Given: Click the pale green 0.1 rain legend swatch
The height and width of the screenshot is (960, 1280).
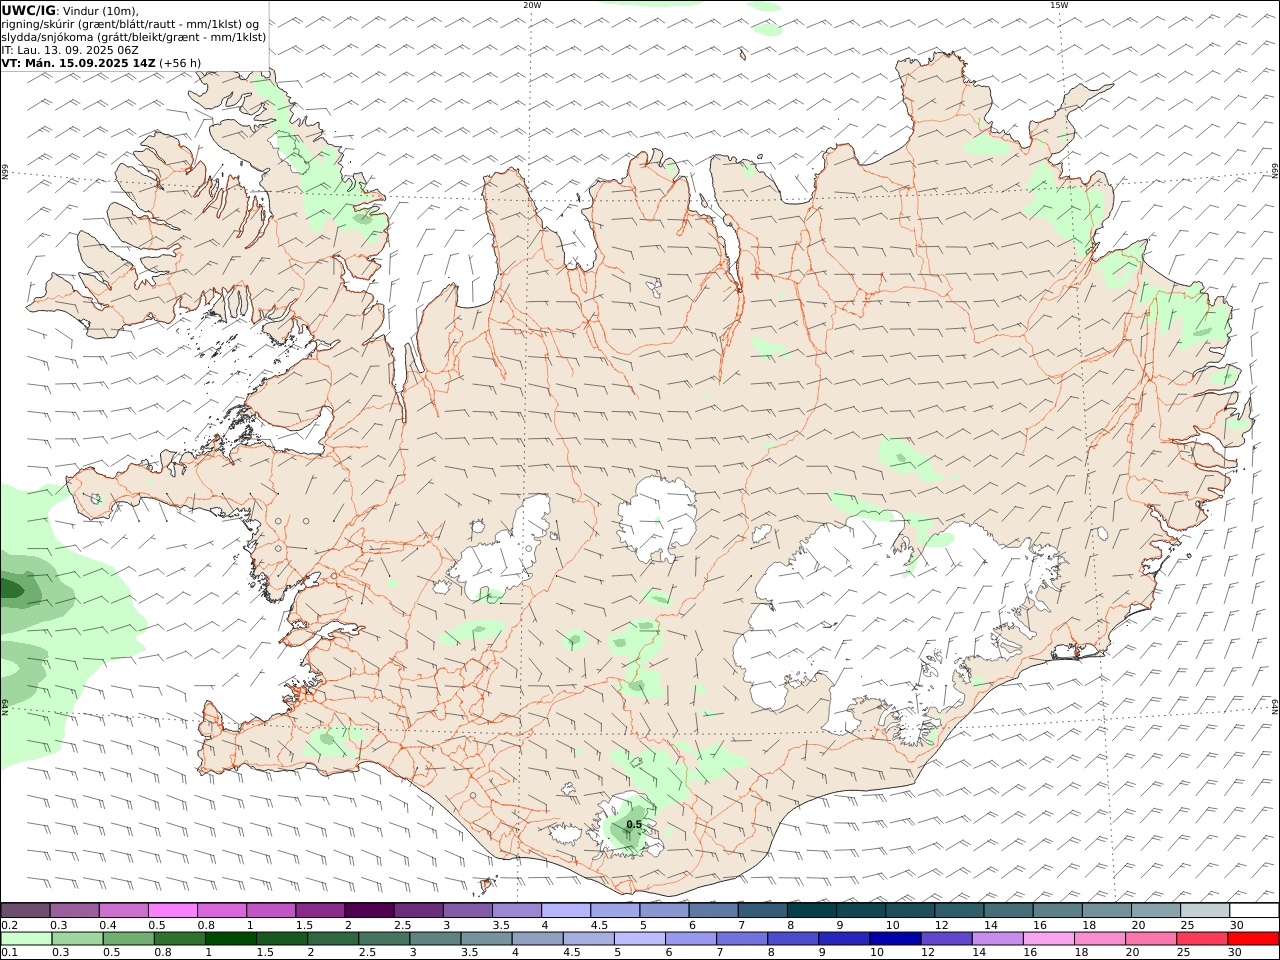Looking at the screenshot, I should click(26, 938).
